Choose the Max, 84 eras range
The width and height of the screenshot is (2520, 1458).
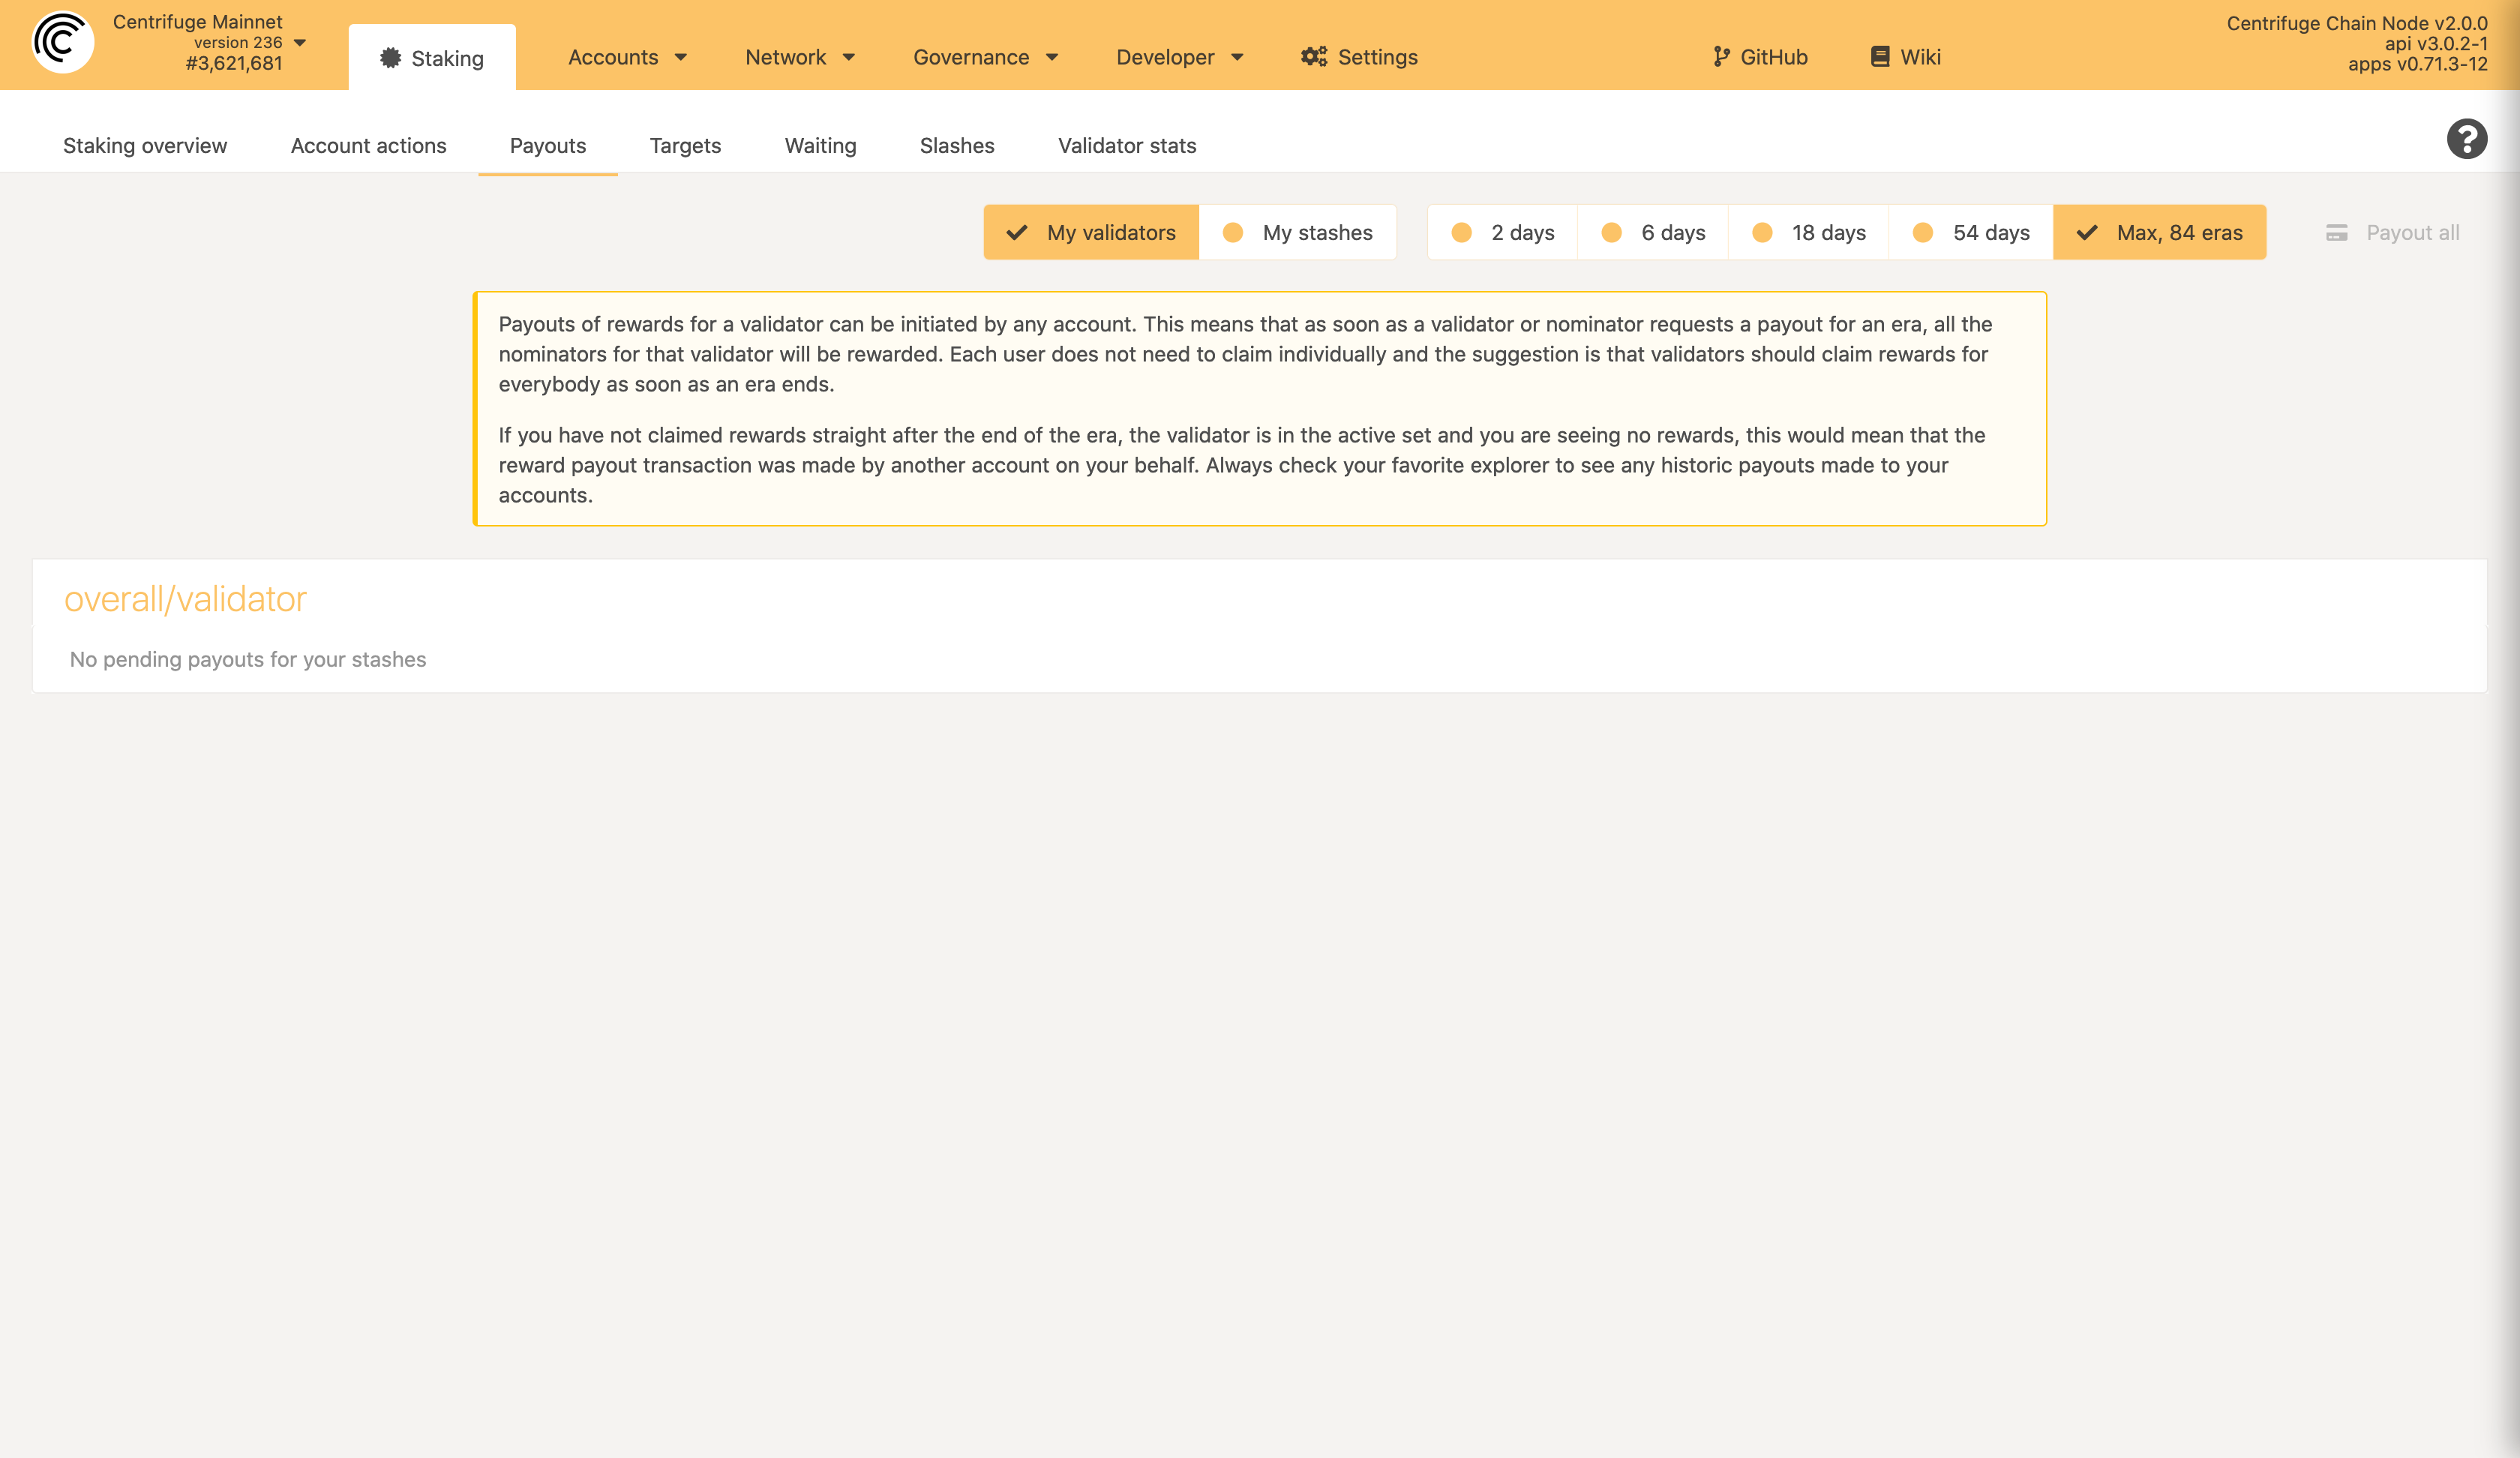click(x=2159, y=232)
